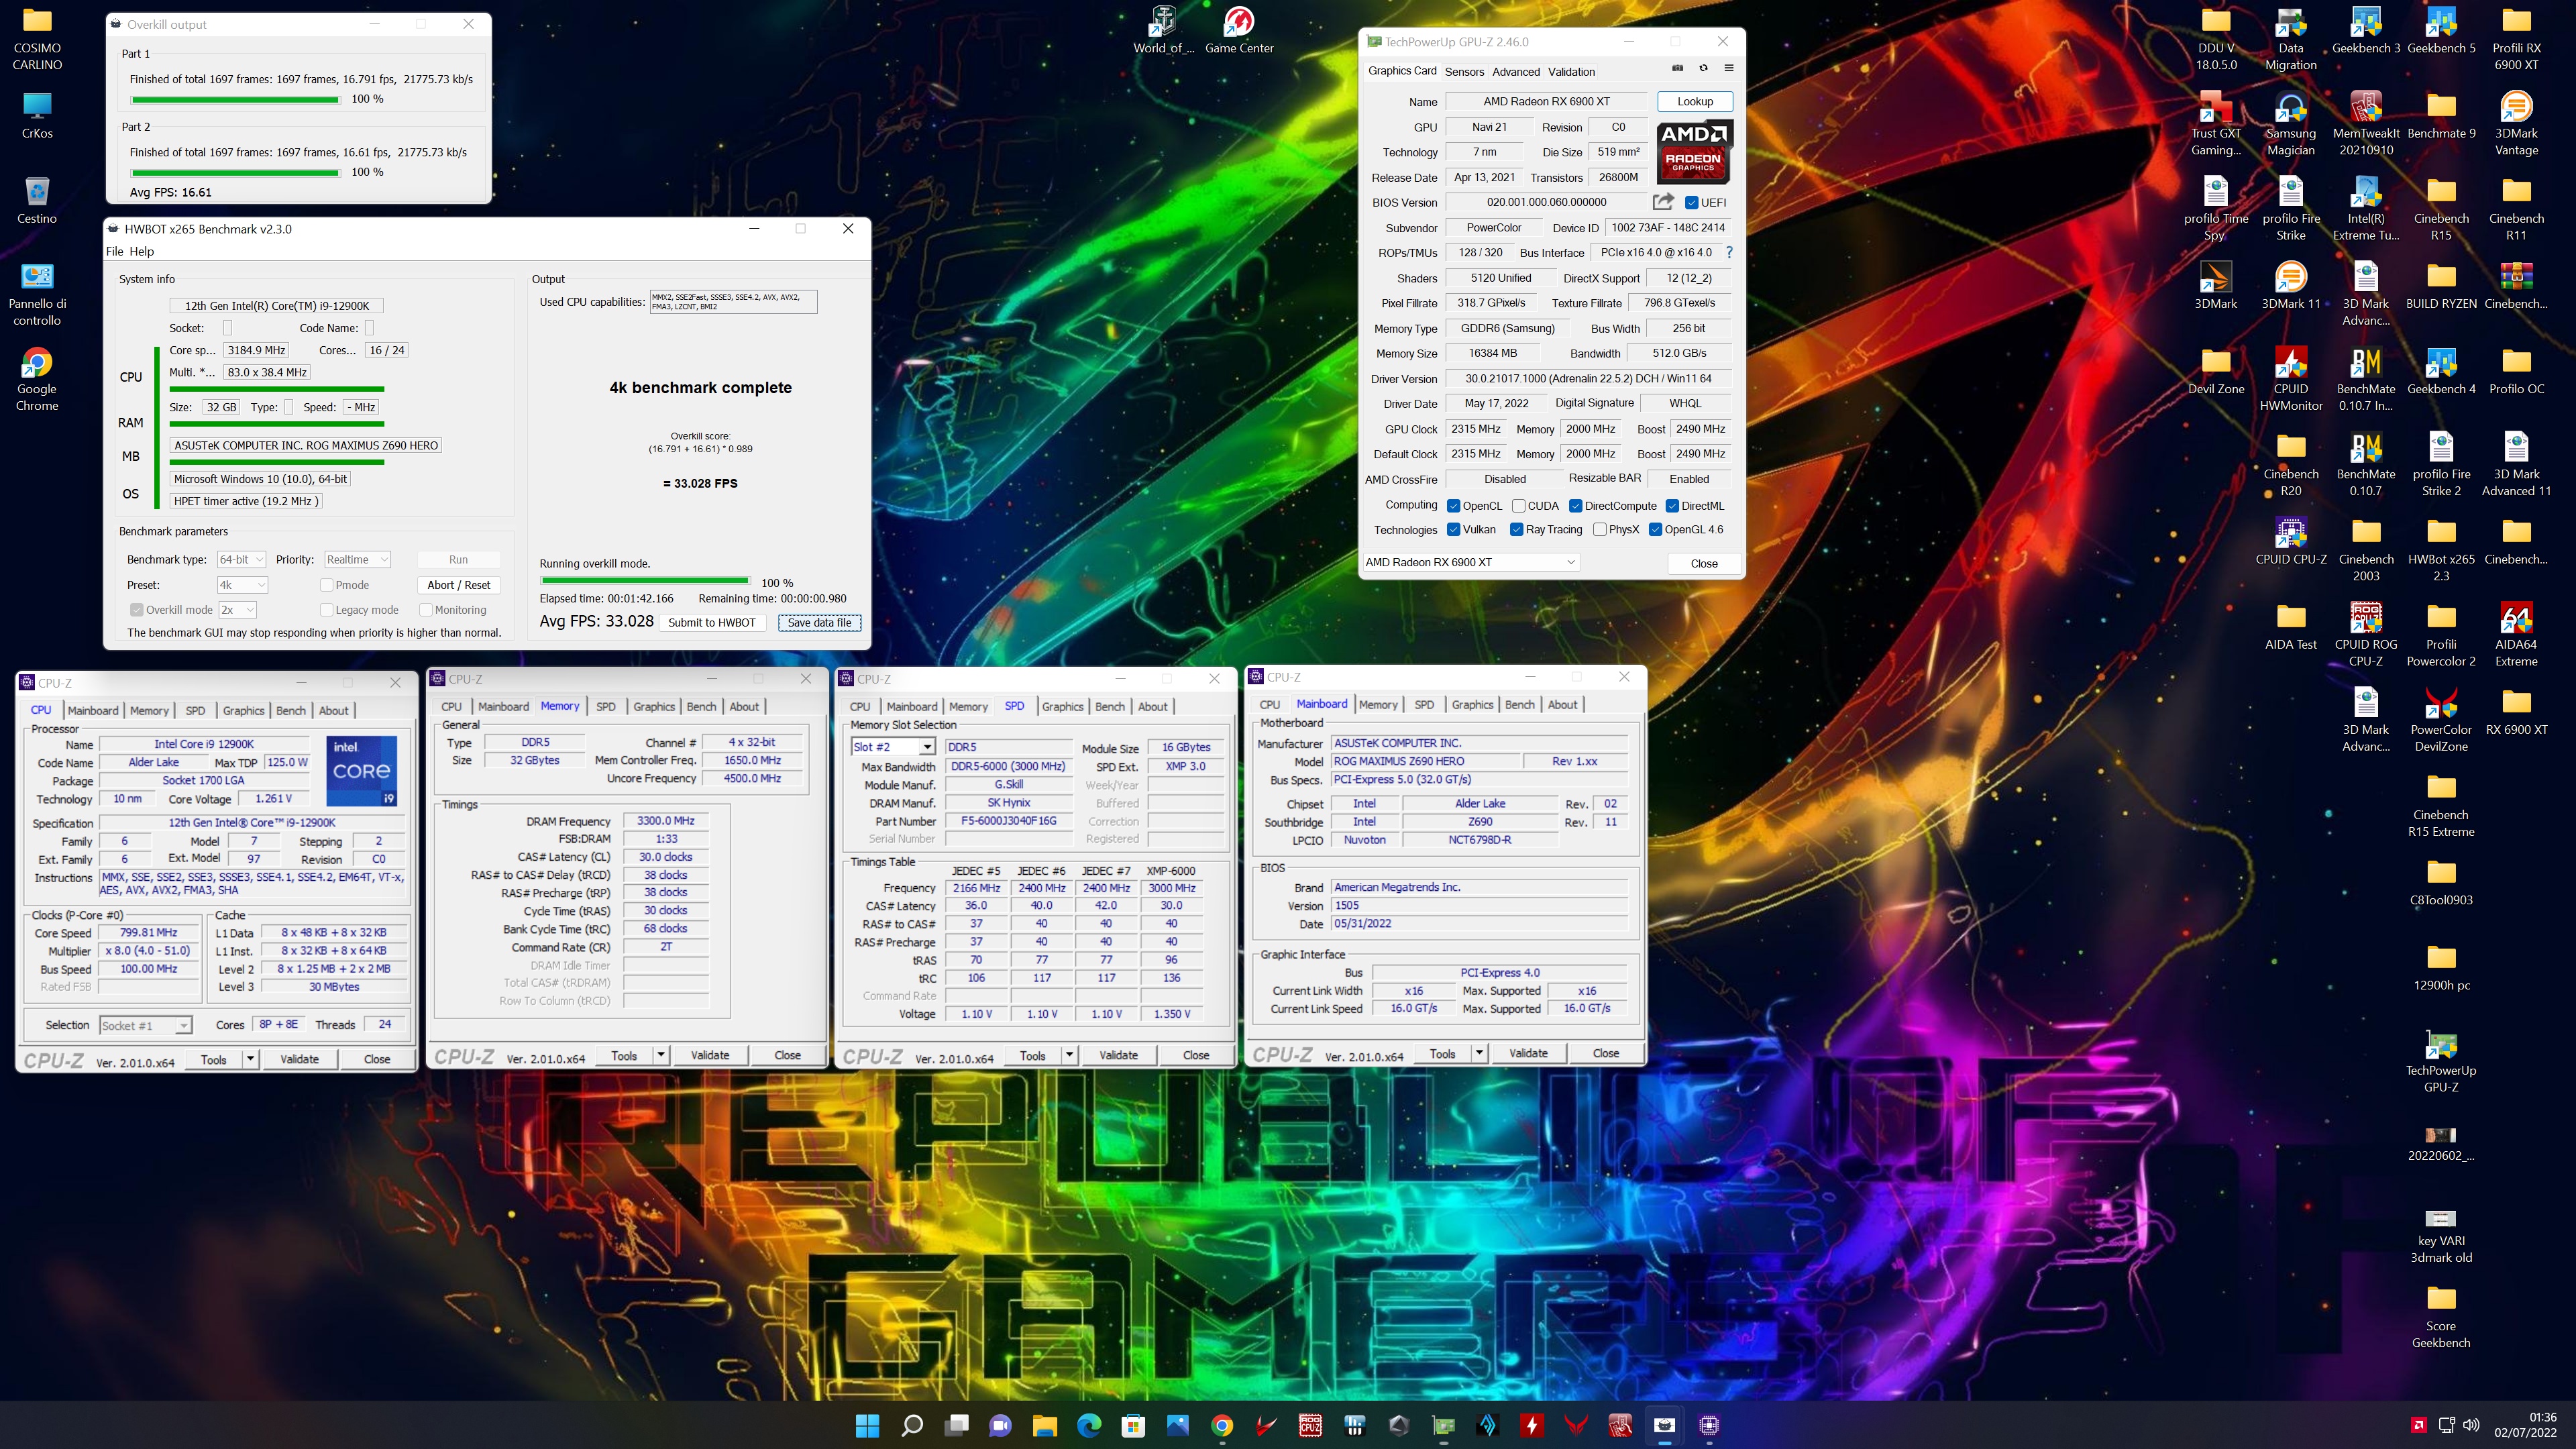Open Tools dropdown arrow in CPU-Z Memory window
This screenshot has height=1449, width=2576.
coord(660,1055)
